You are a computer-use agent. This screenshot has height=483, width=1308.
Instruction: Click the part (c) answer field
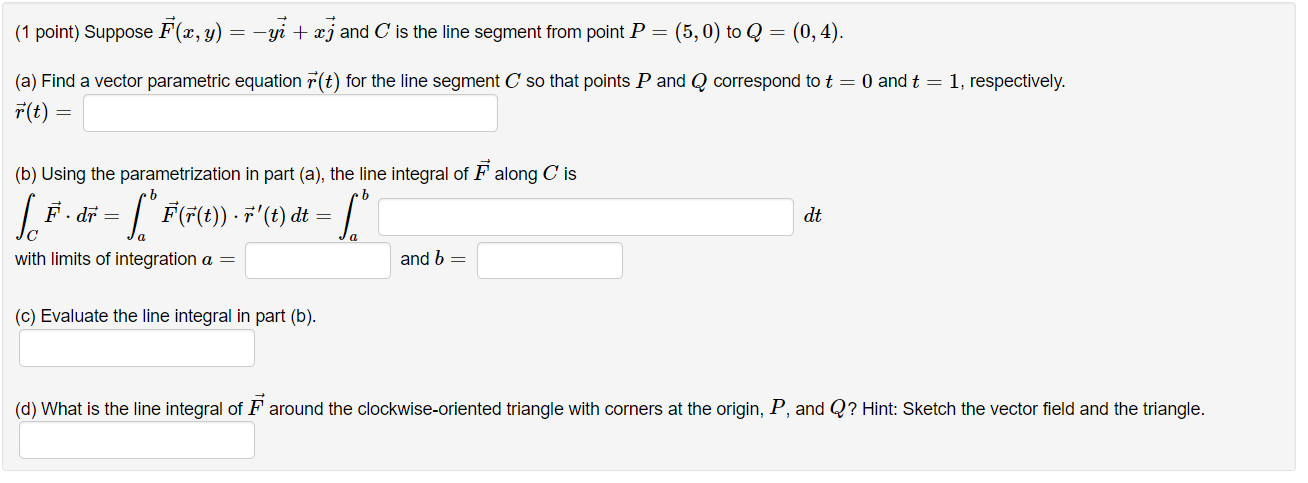point(137,348)
